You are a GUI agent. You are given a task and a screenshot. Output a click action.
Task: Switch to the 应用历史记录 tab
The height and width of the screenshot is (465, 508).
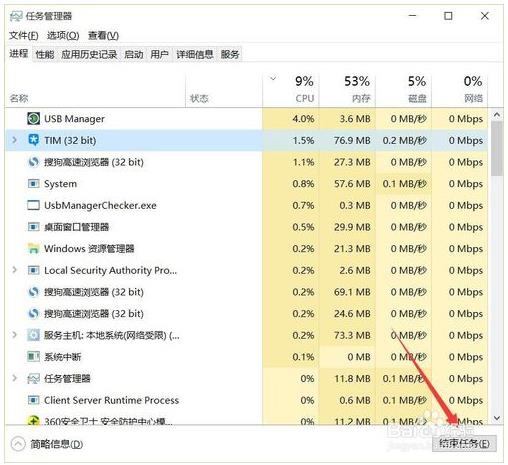click(89, 54)
